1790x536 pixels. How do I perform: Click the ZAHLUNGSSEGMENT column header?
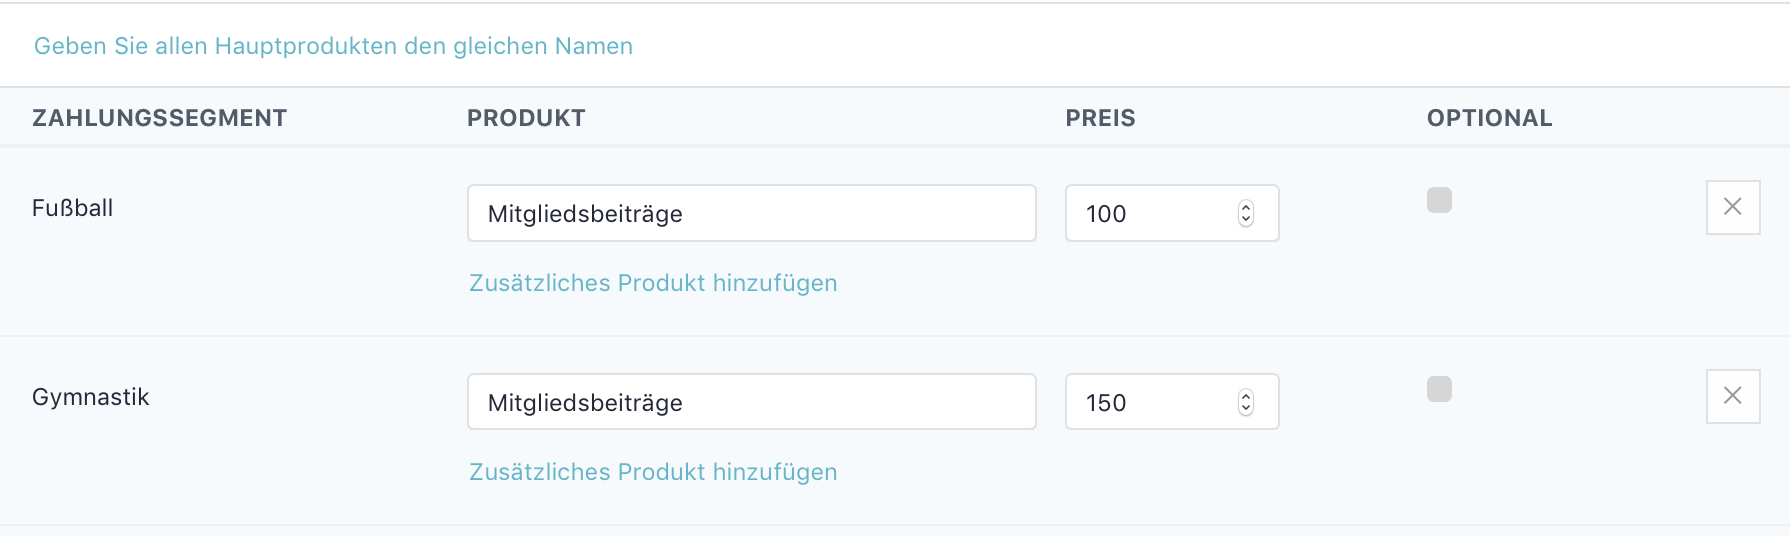click(x=159, y=118)
